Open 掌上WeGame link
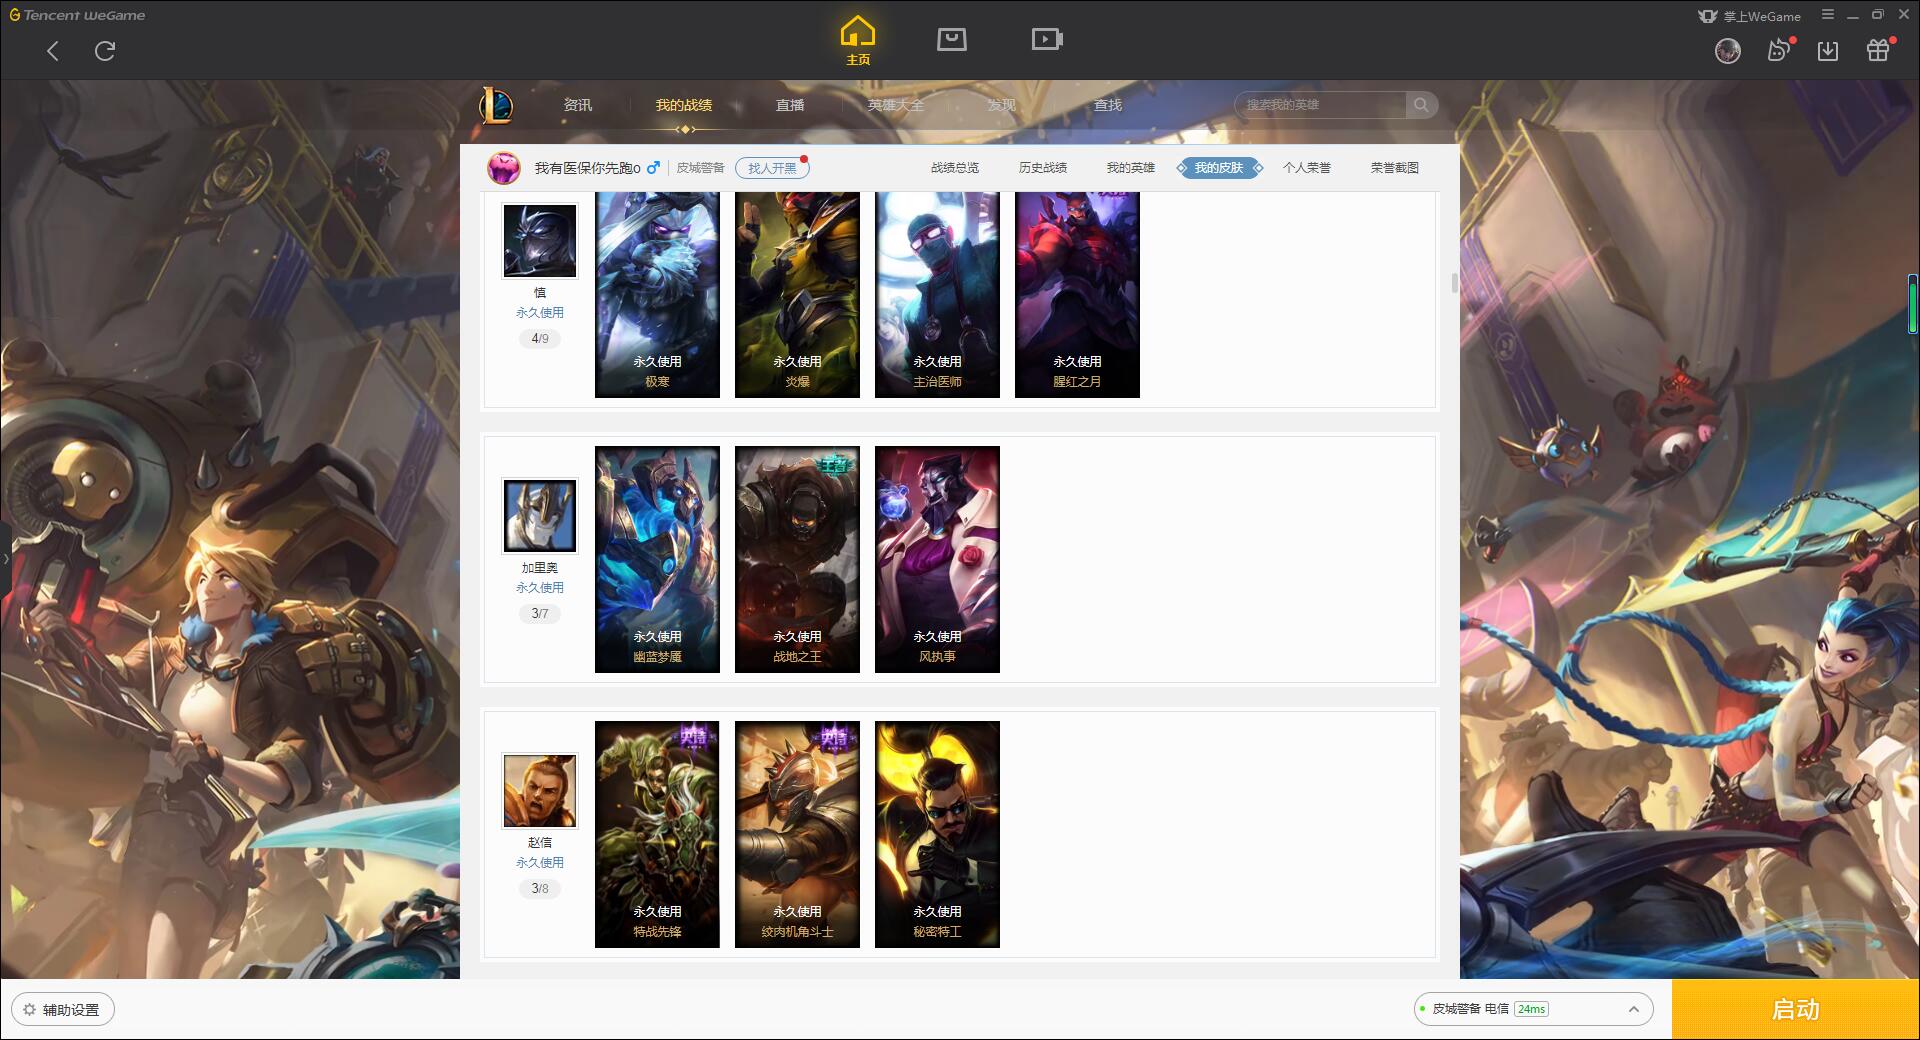This screenshot has width=1920, height=1040. 1748,16
